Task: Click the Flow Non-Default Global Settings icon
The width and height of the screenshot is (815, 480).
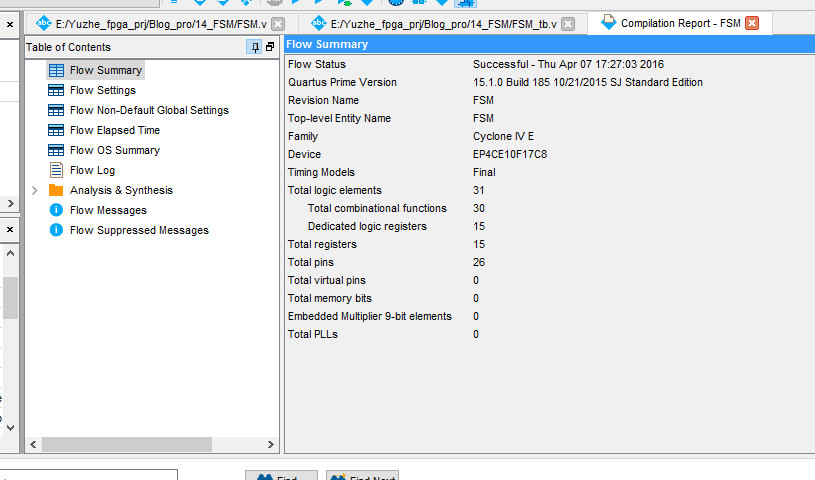Action: [x=56, y=110]
